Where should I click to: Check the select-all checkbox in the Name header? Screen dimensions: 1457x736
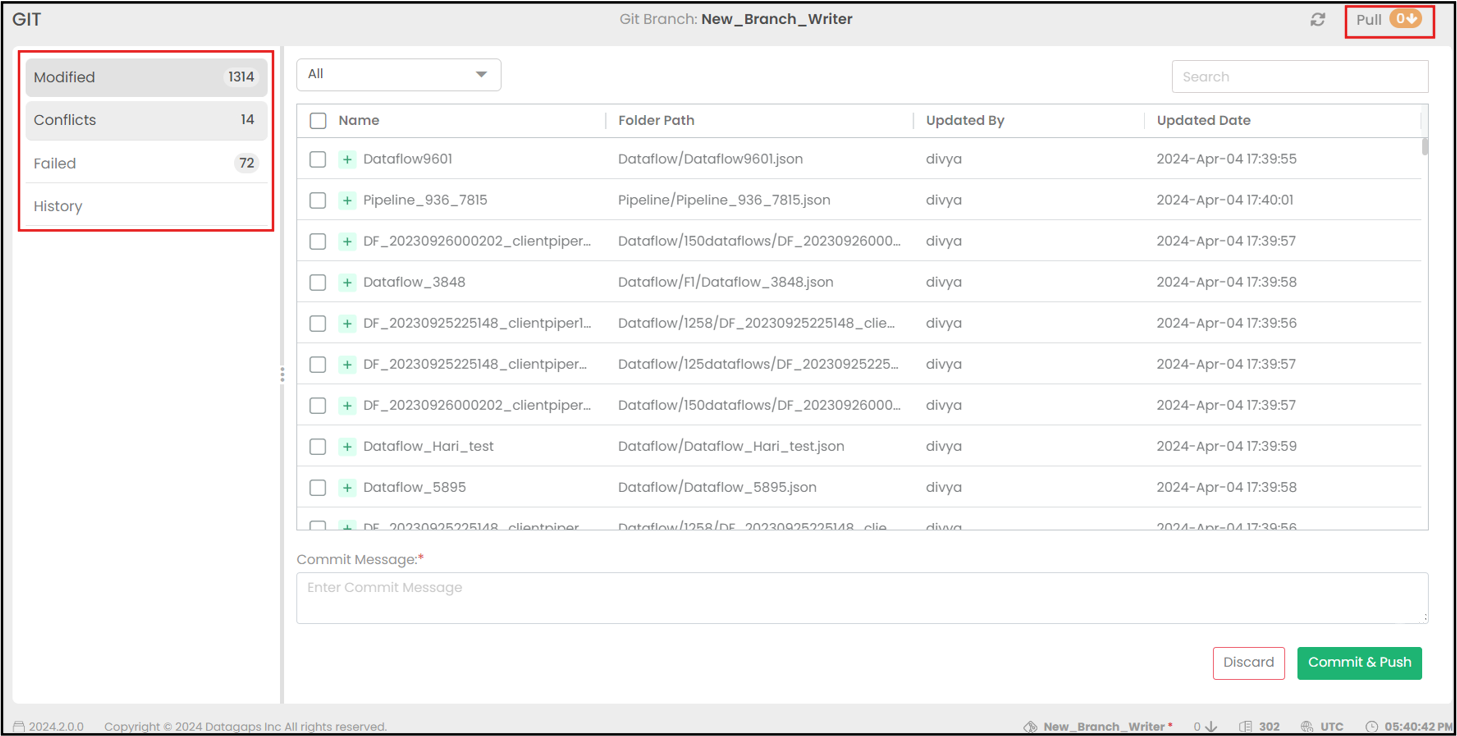(318, 121)
